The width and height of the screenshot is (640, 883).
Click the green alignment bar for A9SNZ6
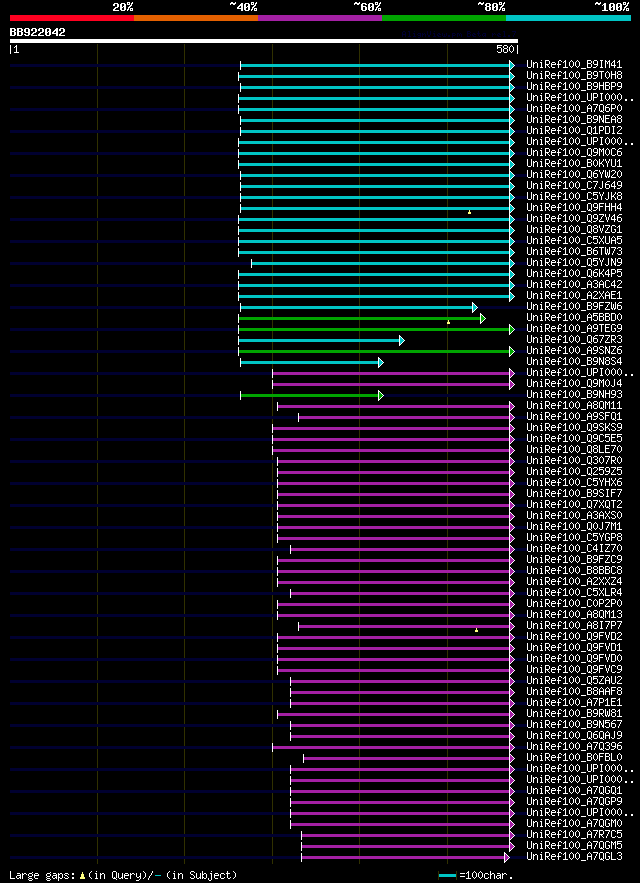[376, 351]
